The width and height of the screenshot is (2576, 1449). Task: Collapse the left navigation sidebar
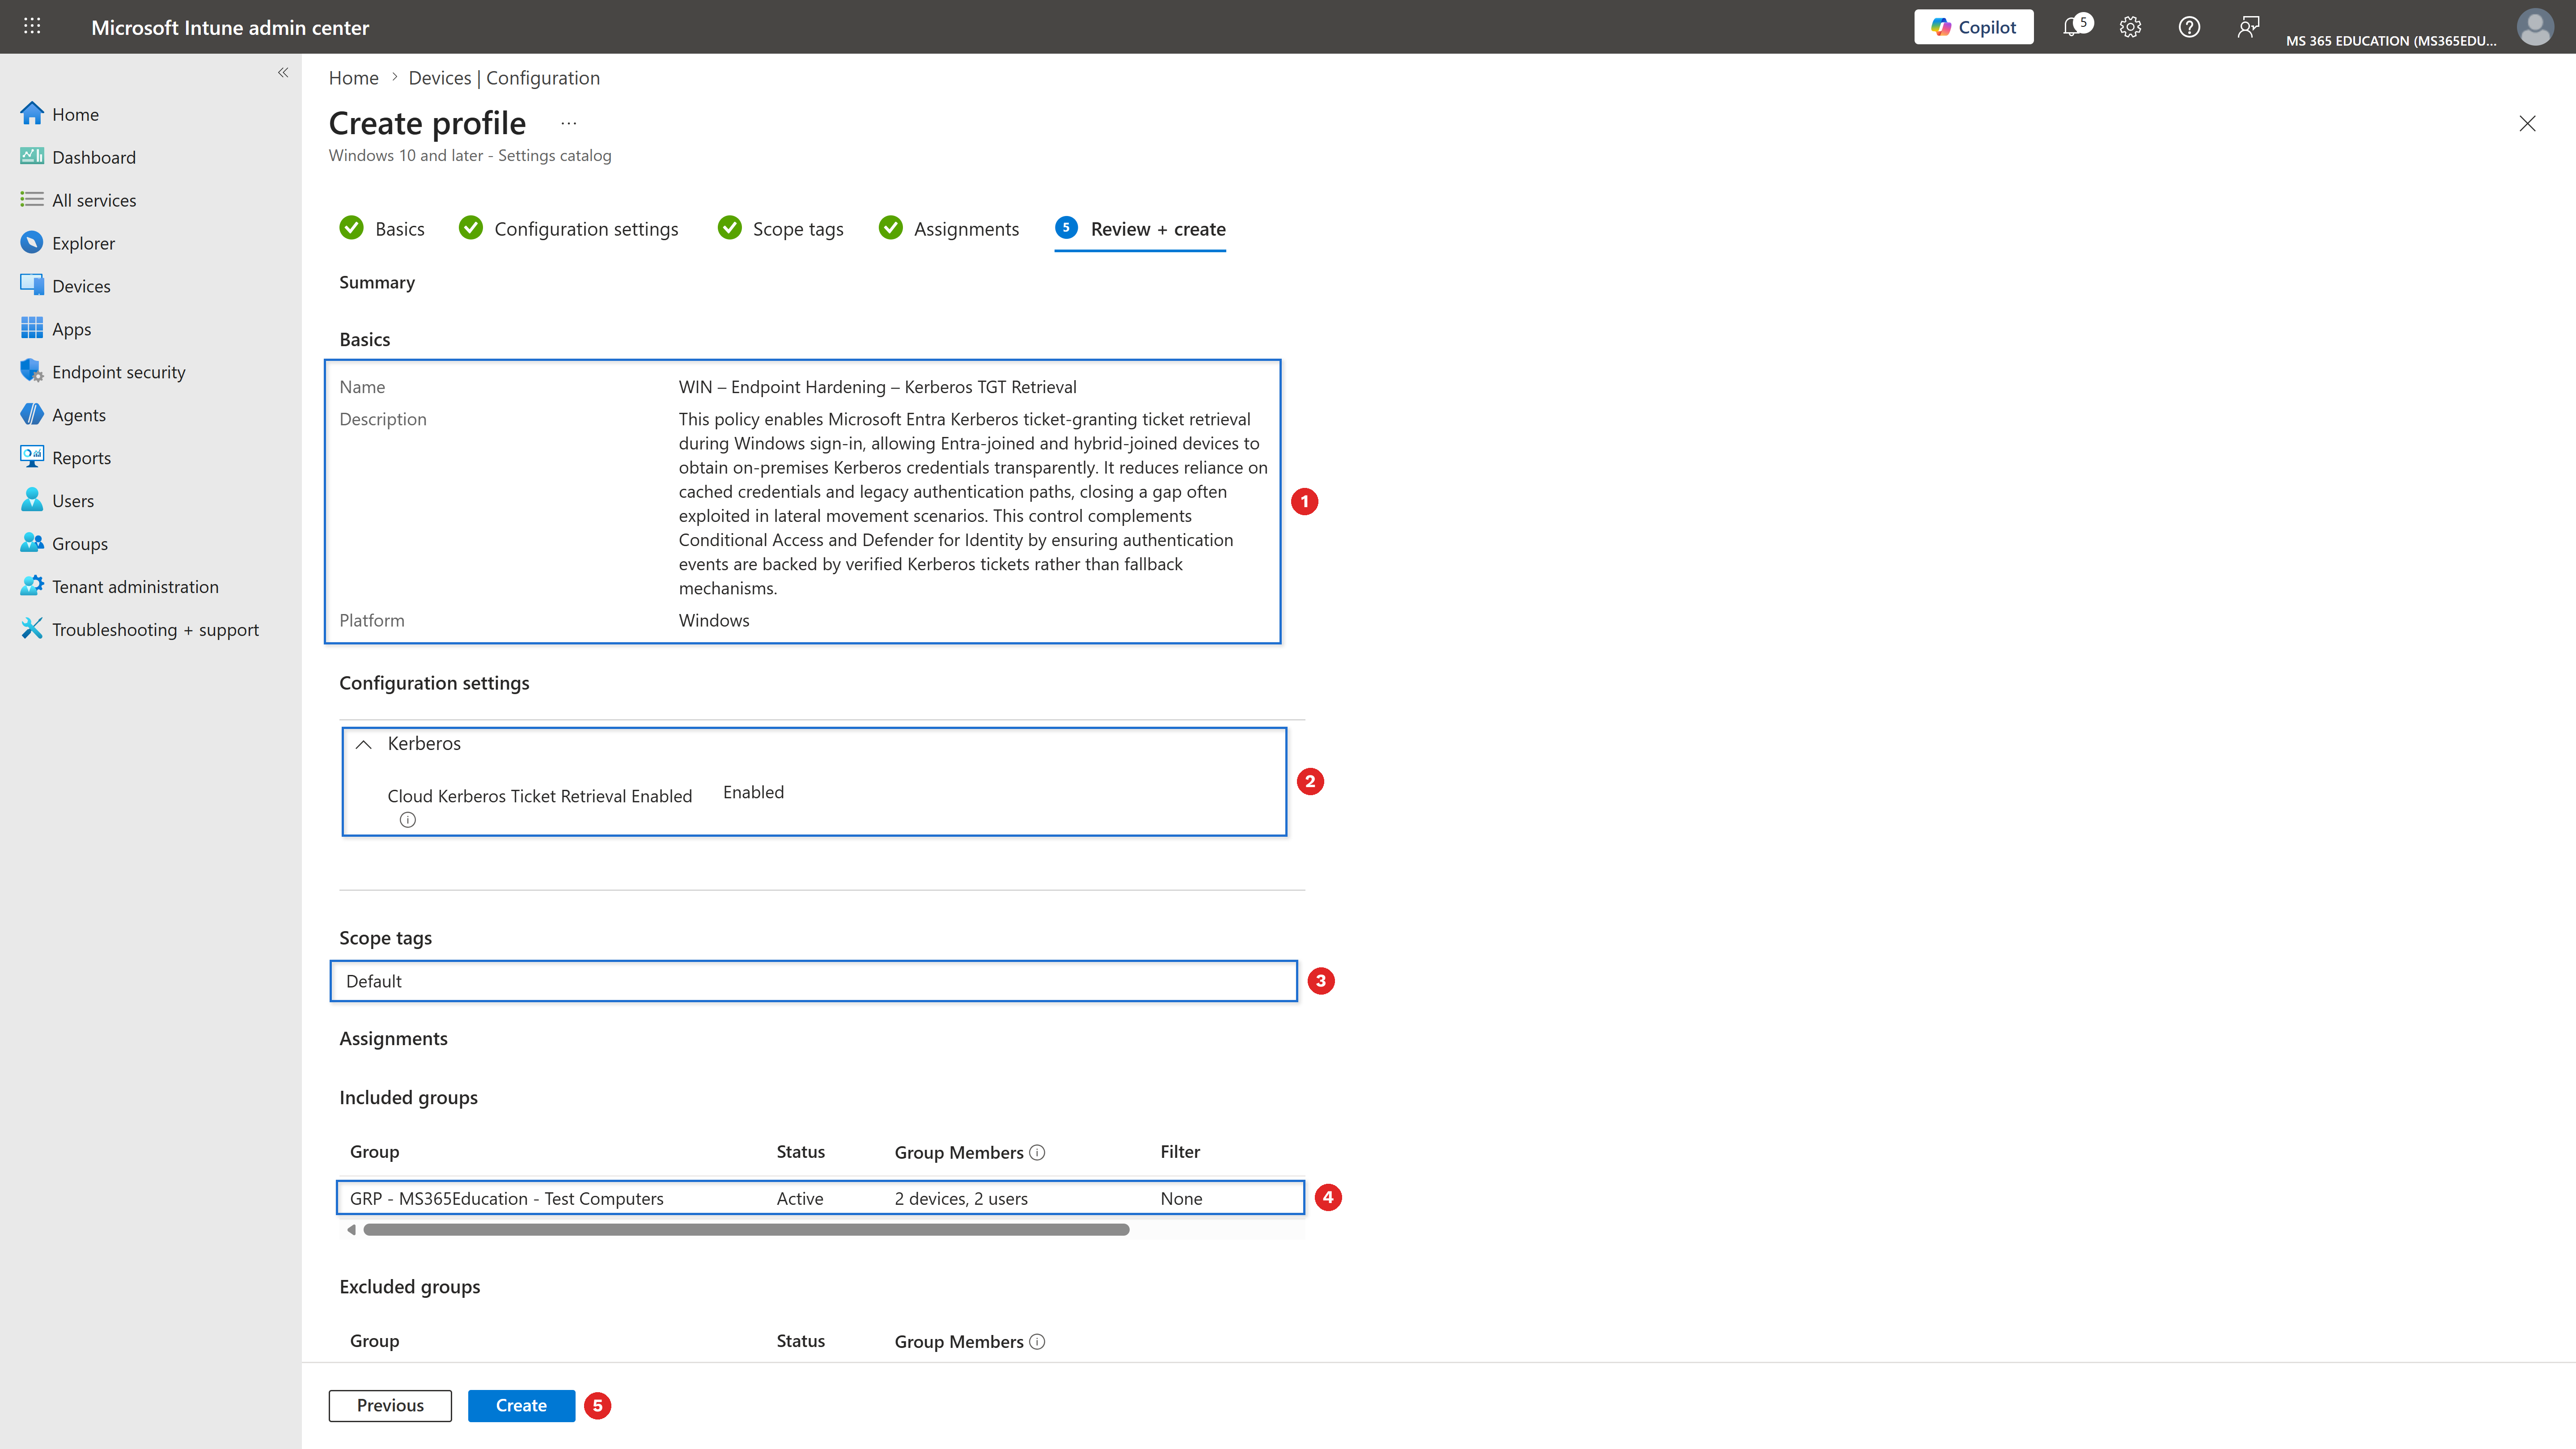pos(283,72)
